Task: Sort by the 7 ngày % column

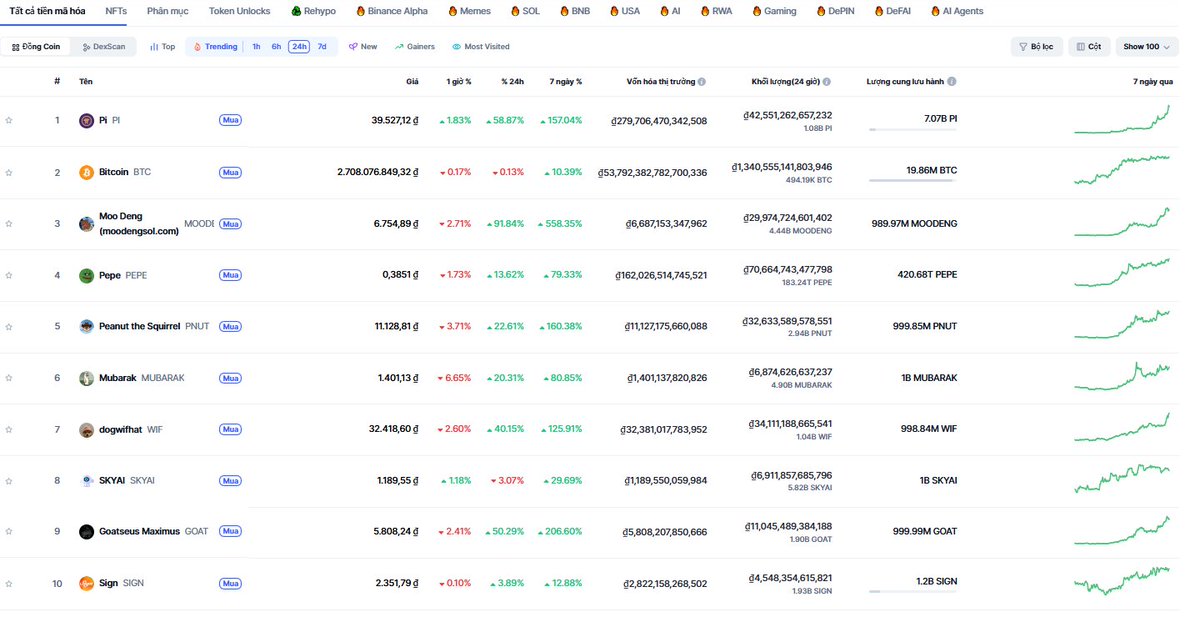Action: tap(565, 82)
